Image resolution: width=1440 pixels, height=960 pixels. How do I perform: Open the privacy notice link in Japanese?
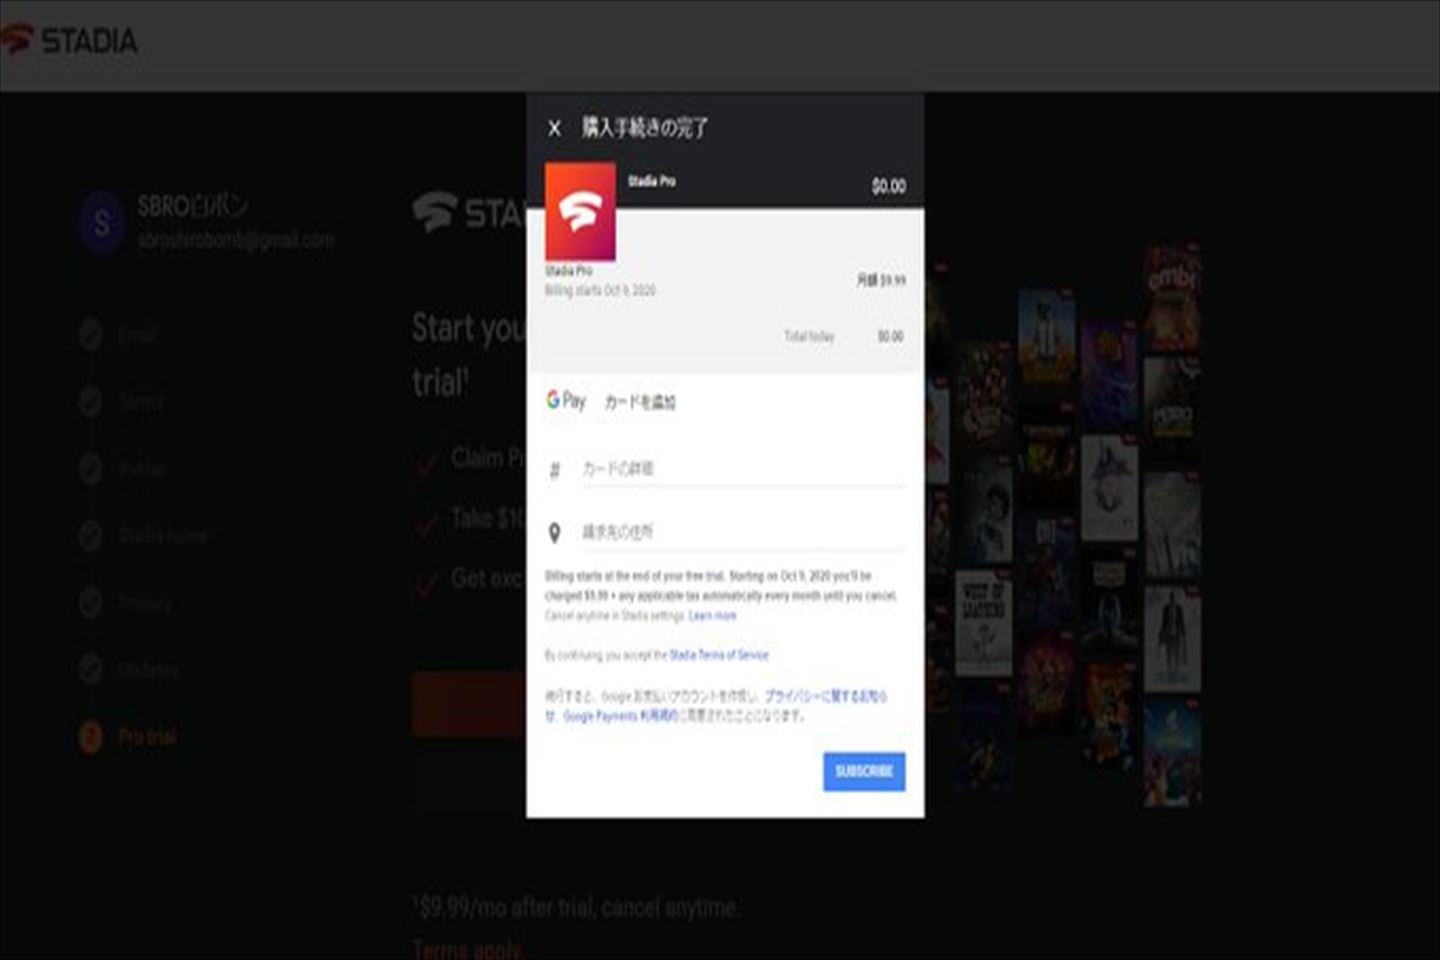point(824,696)
